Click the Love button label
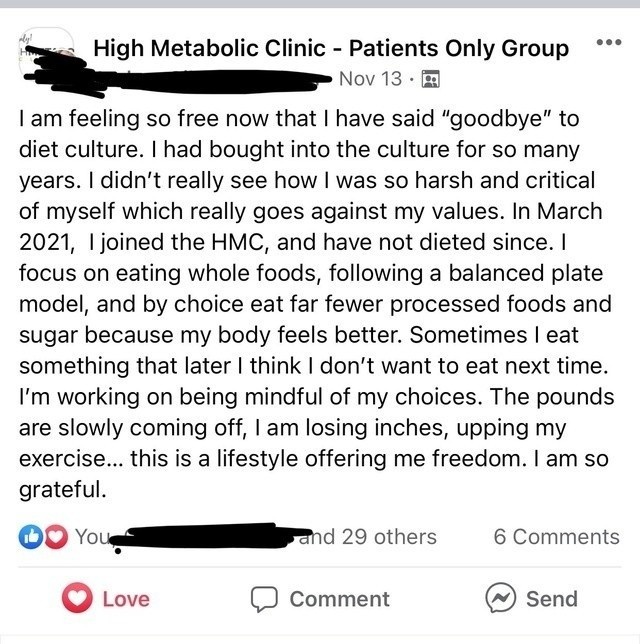 click(126, 599)
